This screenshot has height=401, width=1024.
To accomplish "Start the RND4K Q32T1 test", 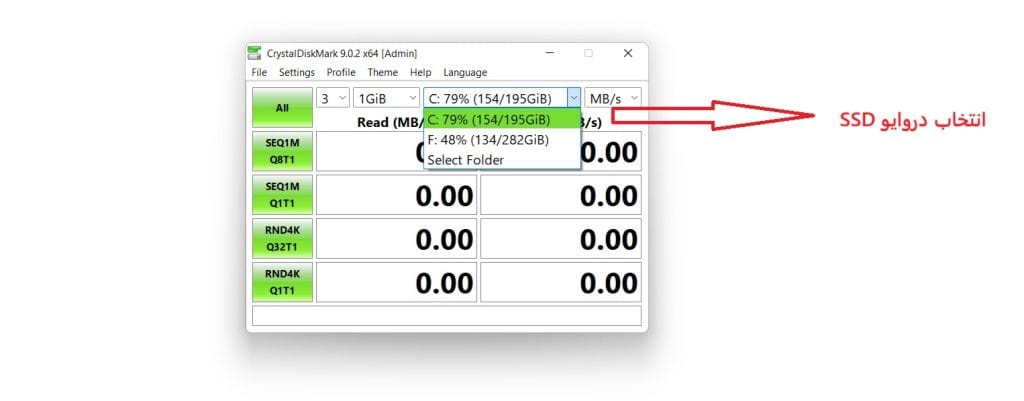I will point(282,238).
